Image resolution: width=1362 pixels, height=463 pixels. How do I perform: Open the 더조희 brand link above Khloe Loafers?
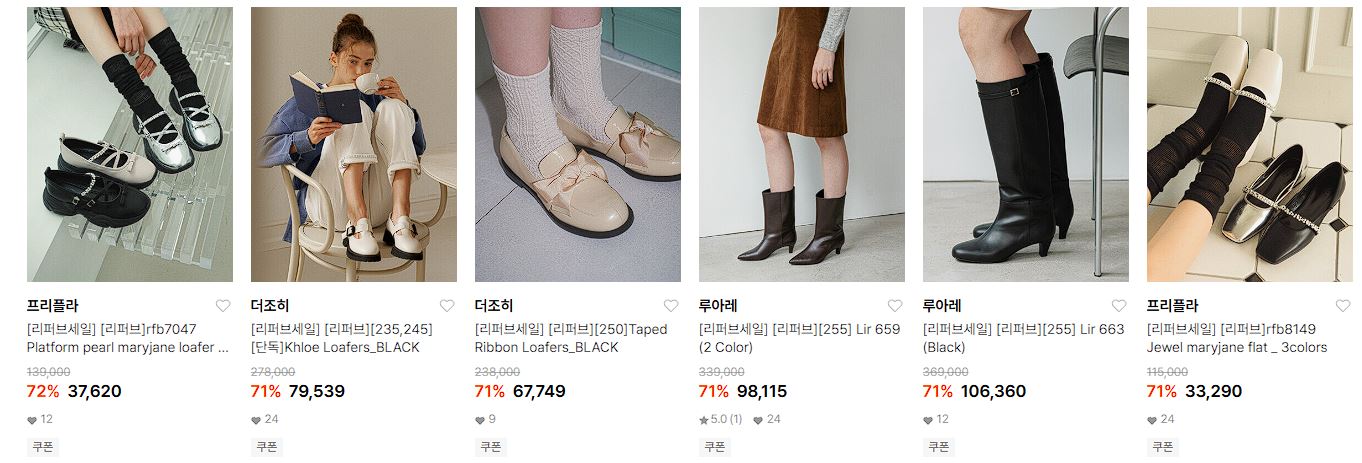coord(270,306)
